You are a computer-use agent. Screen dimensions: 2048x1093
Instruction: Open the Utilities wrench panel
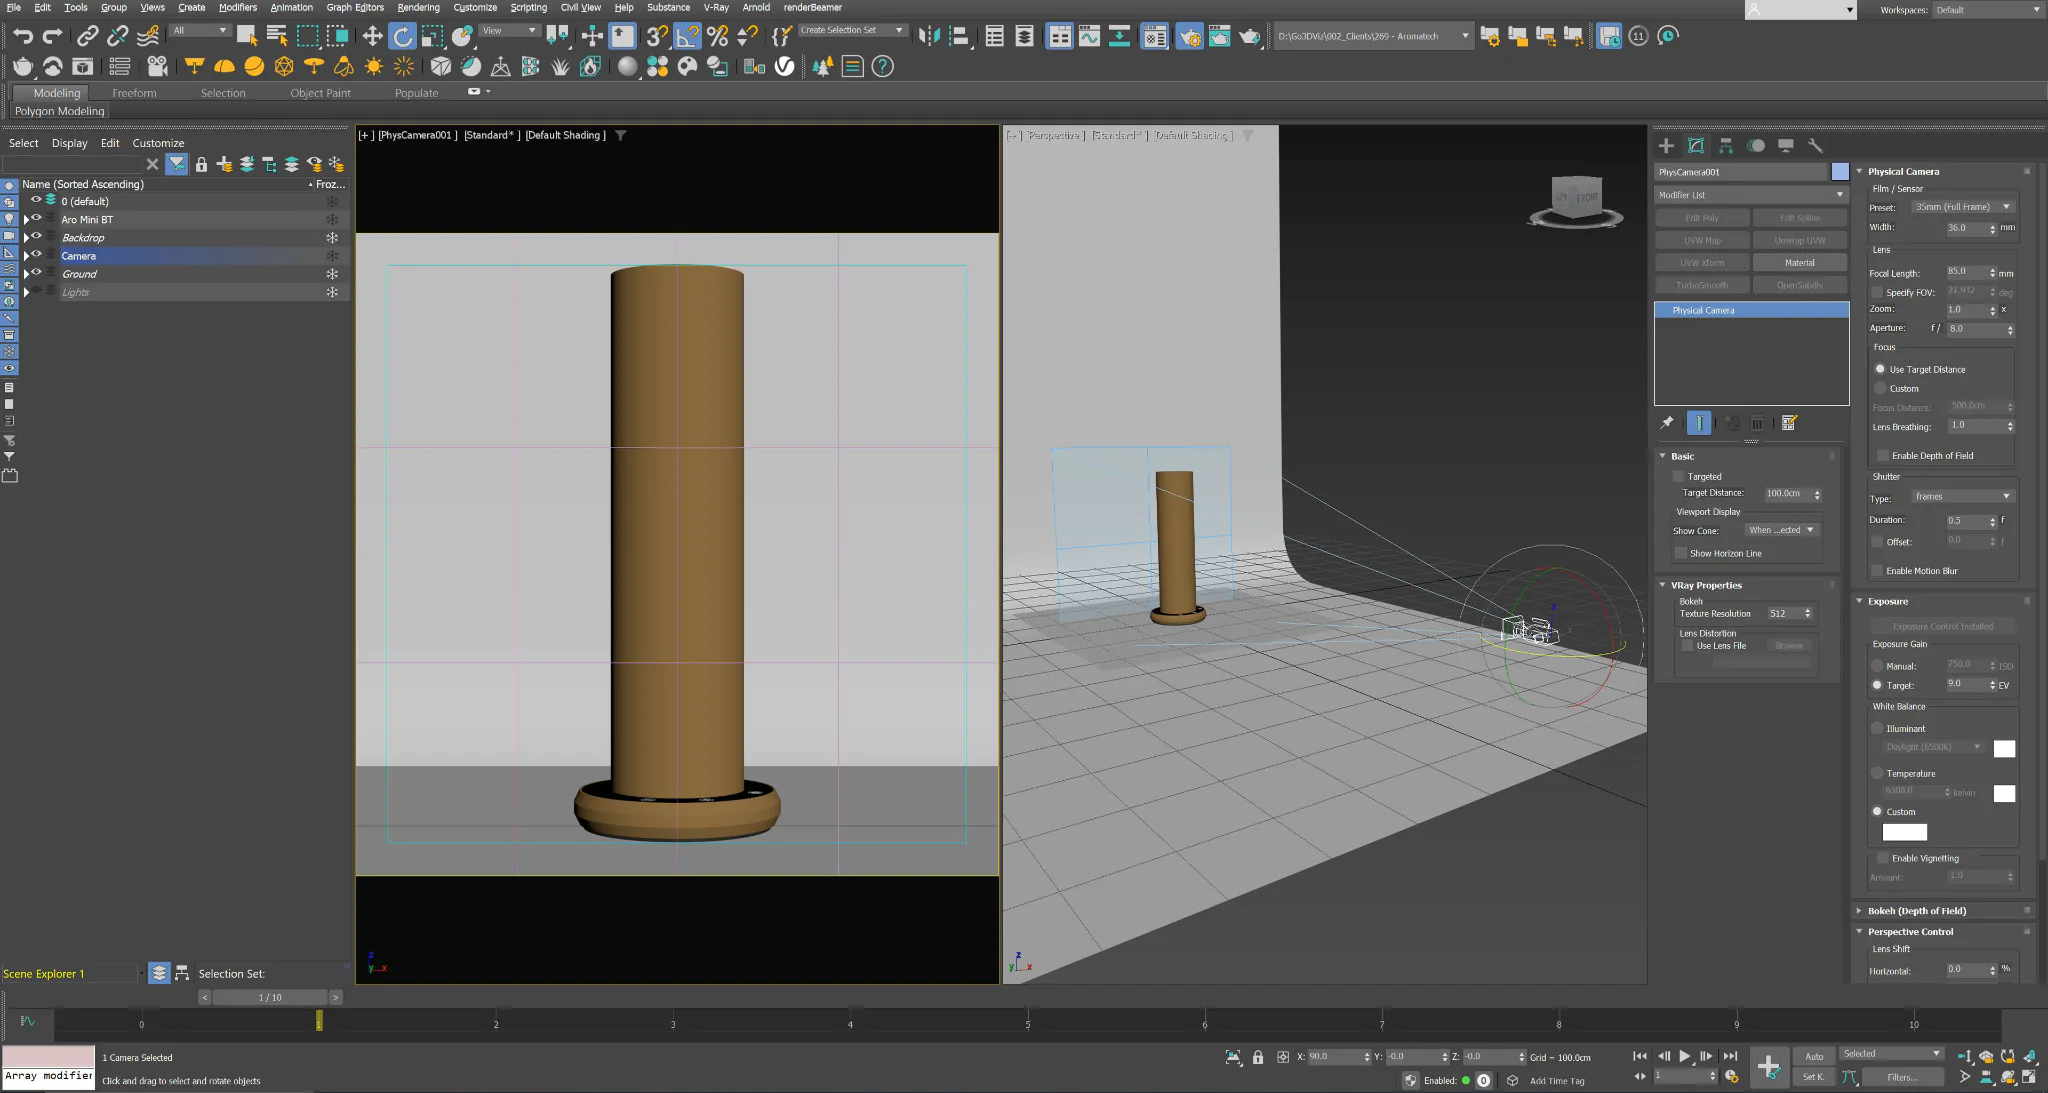coord(1816,146)
